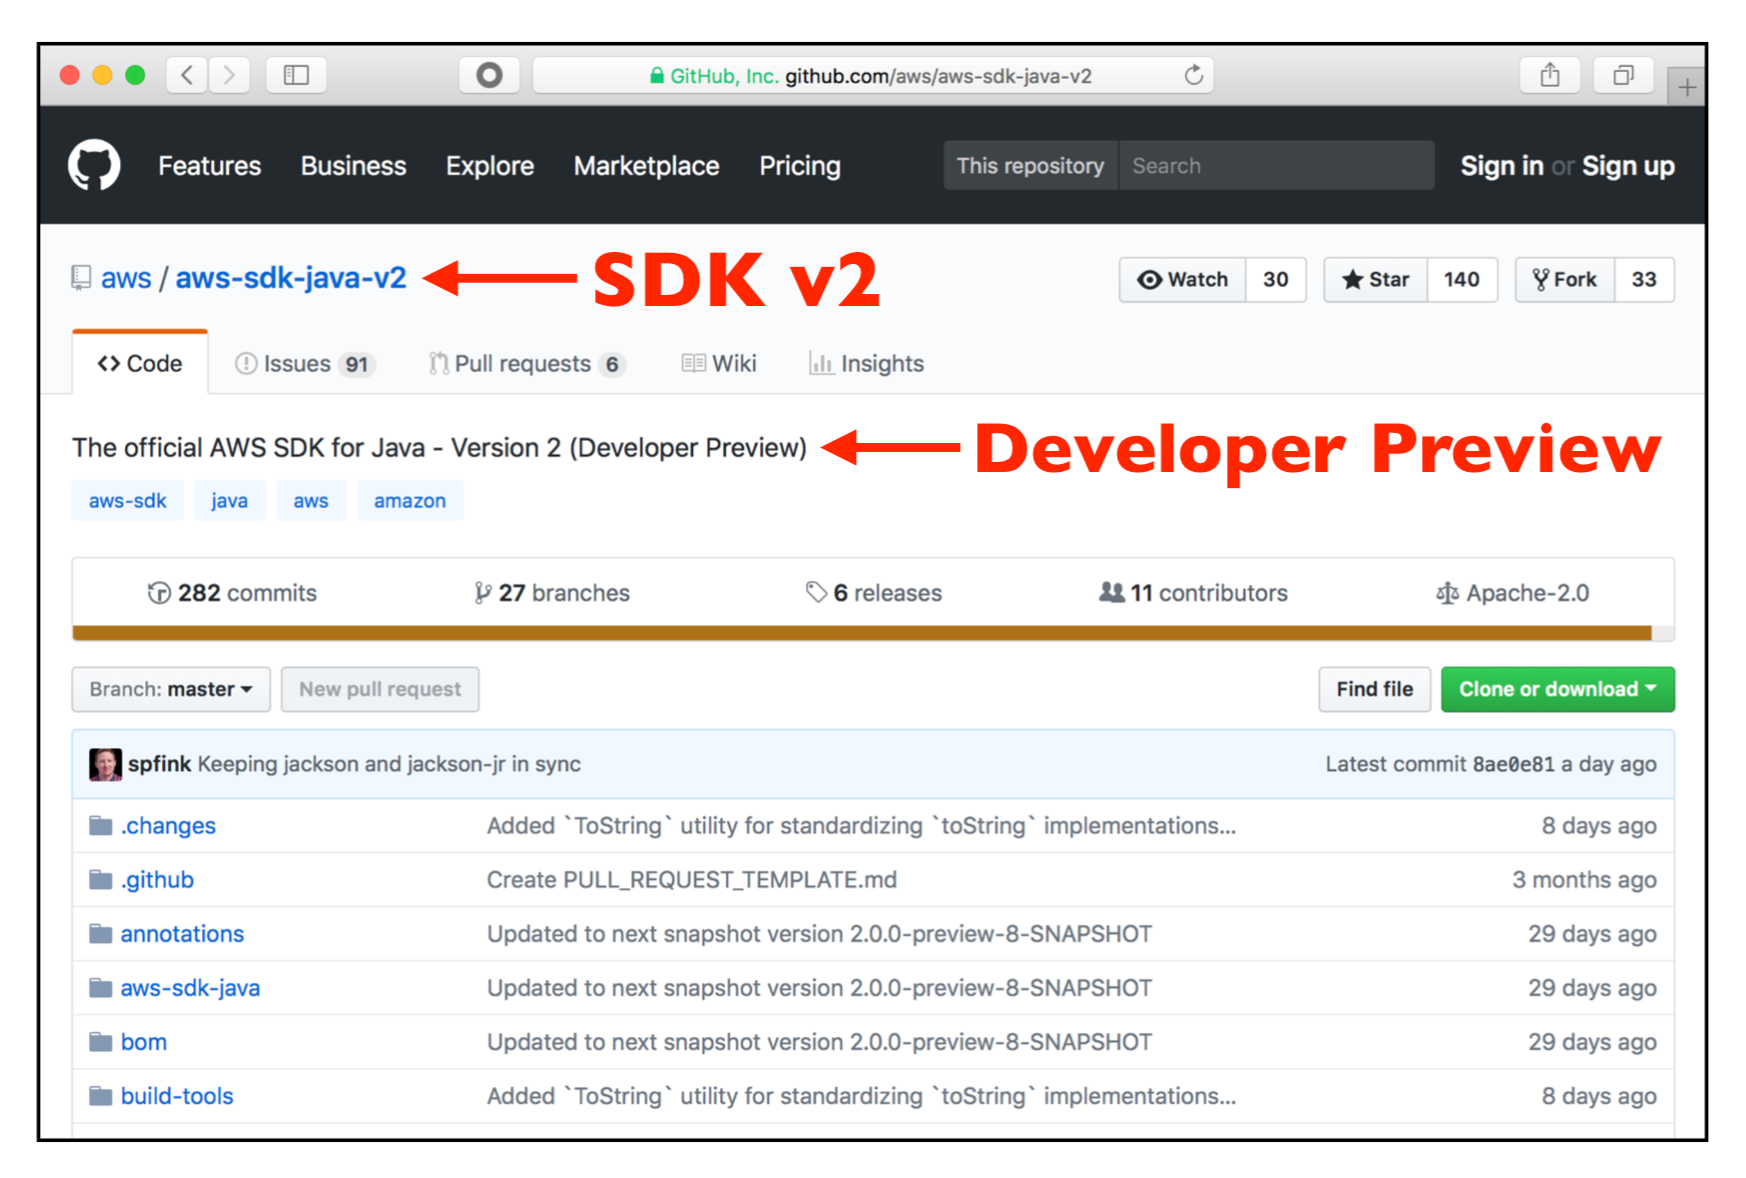Toggle the Safari sidebar button
The height and width of the screenshot is (1178, 1746).
296,75
